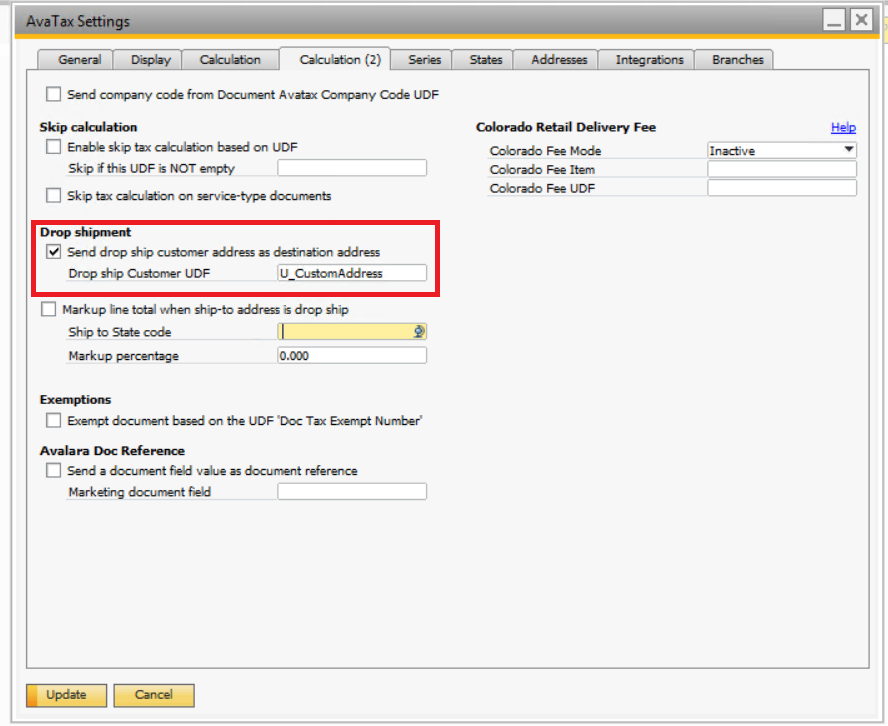Enable Send company code from Document UDF checkbox
This screenshot has height=726, width=888.
coord(53,94)
